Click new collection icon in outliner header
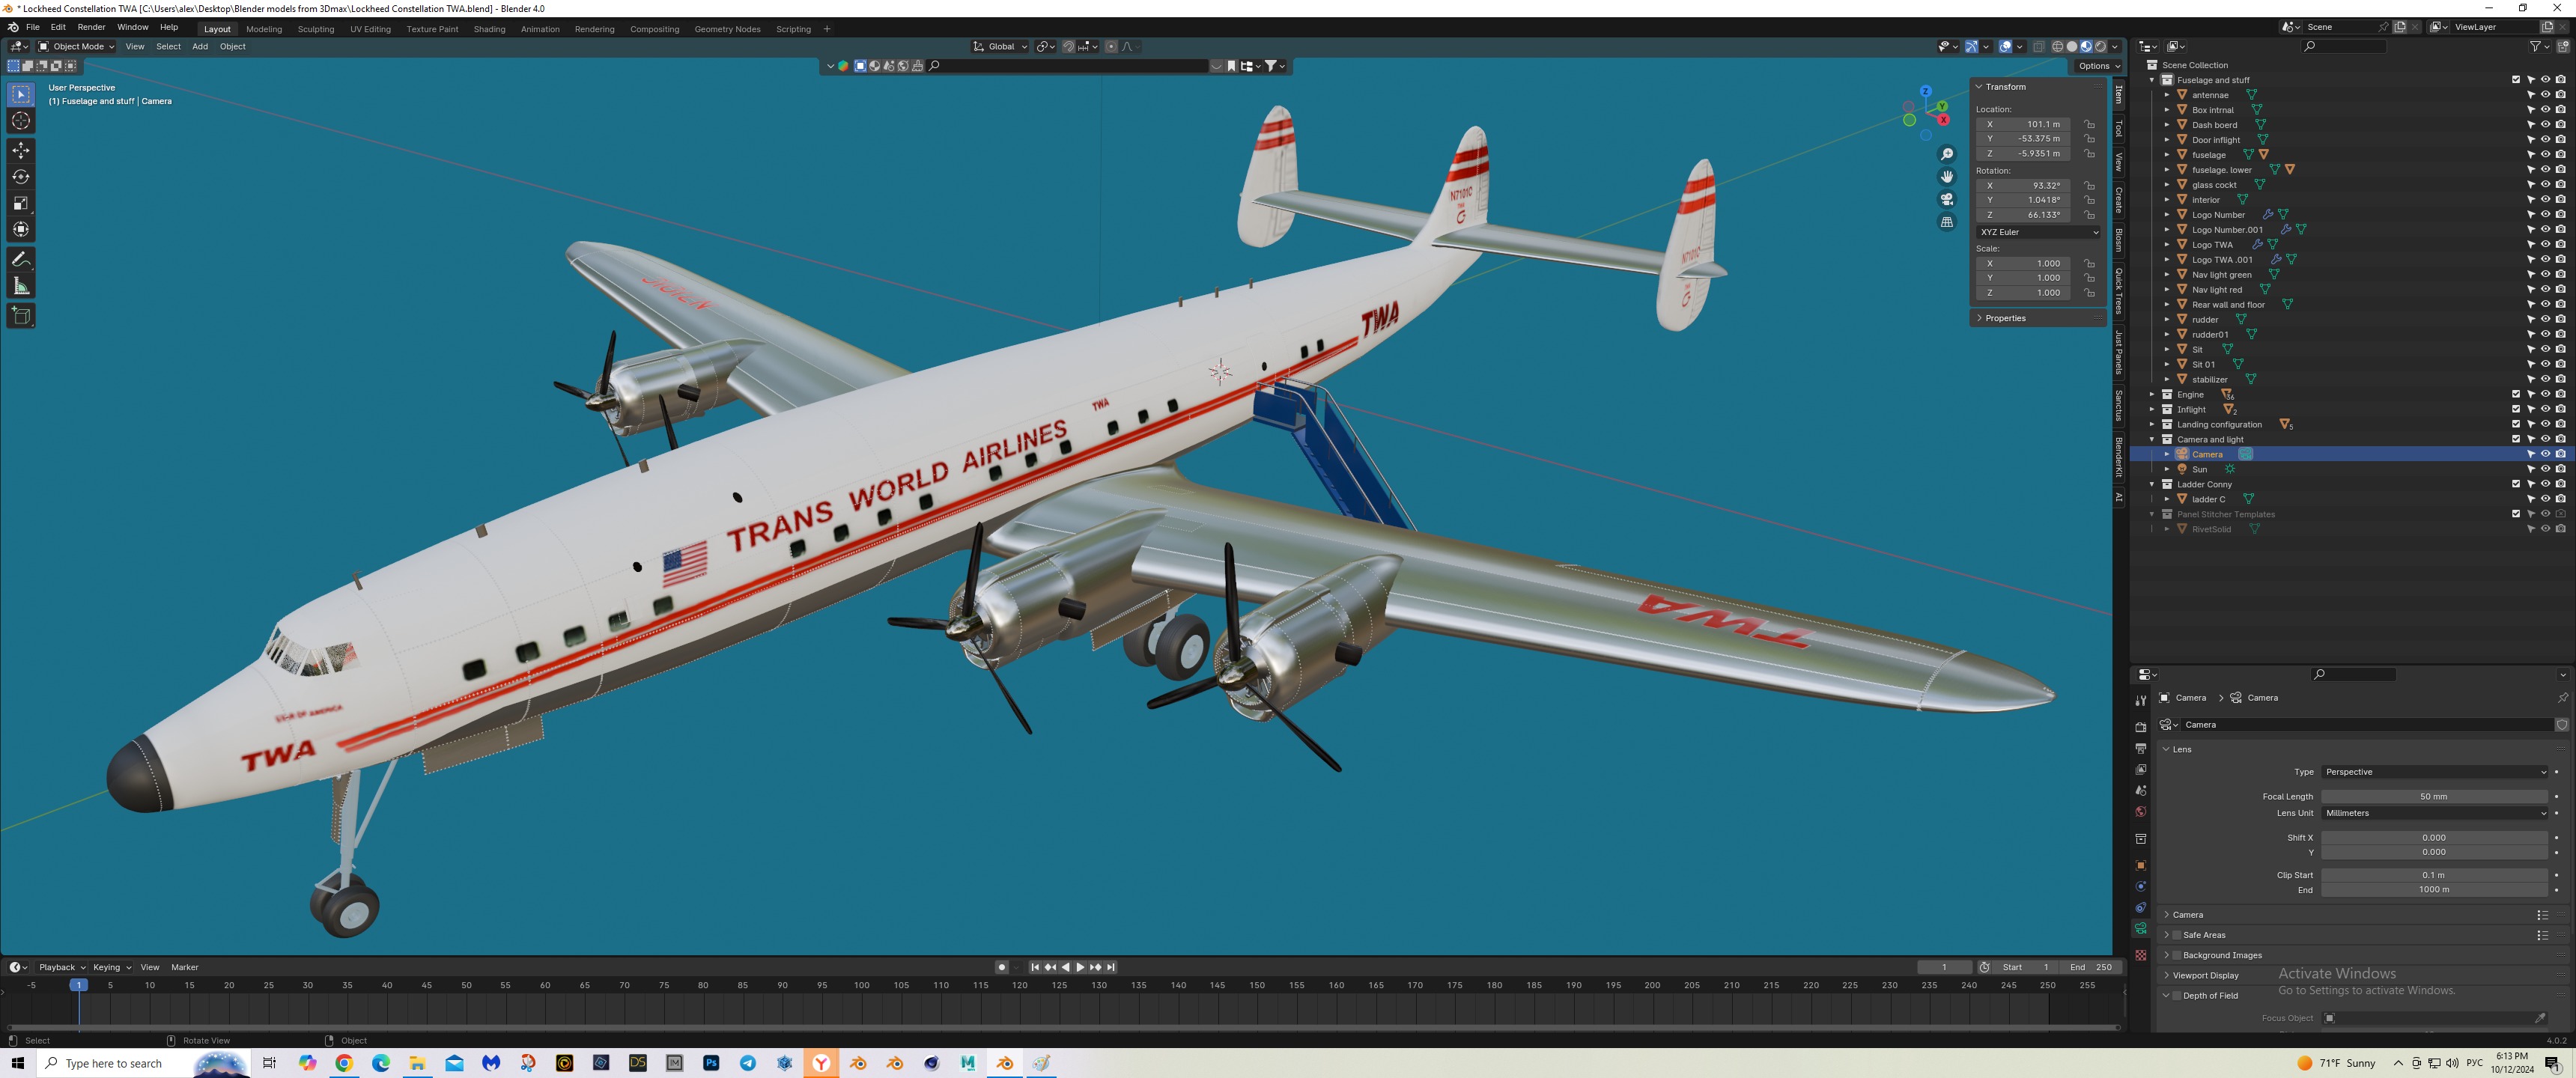The image size is (2576, 1078). coord(2562,46)
